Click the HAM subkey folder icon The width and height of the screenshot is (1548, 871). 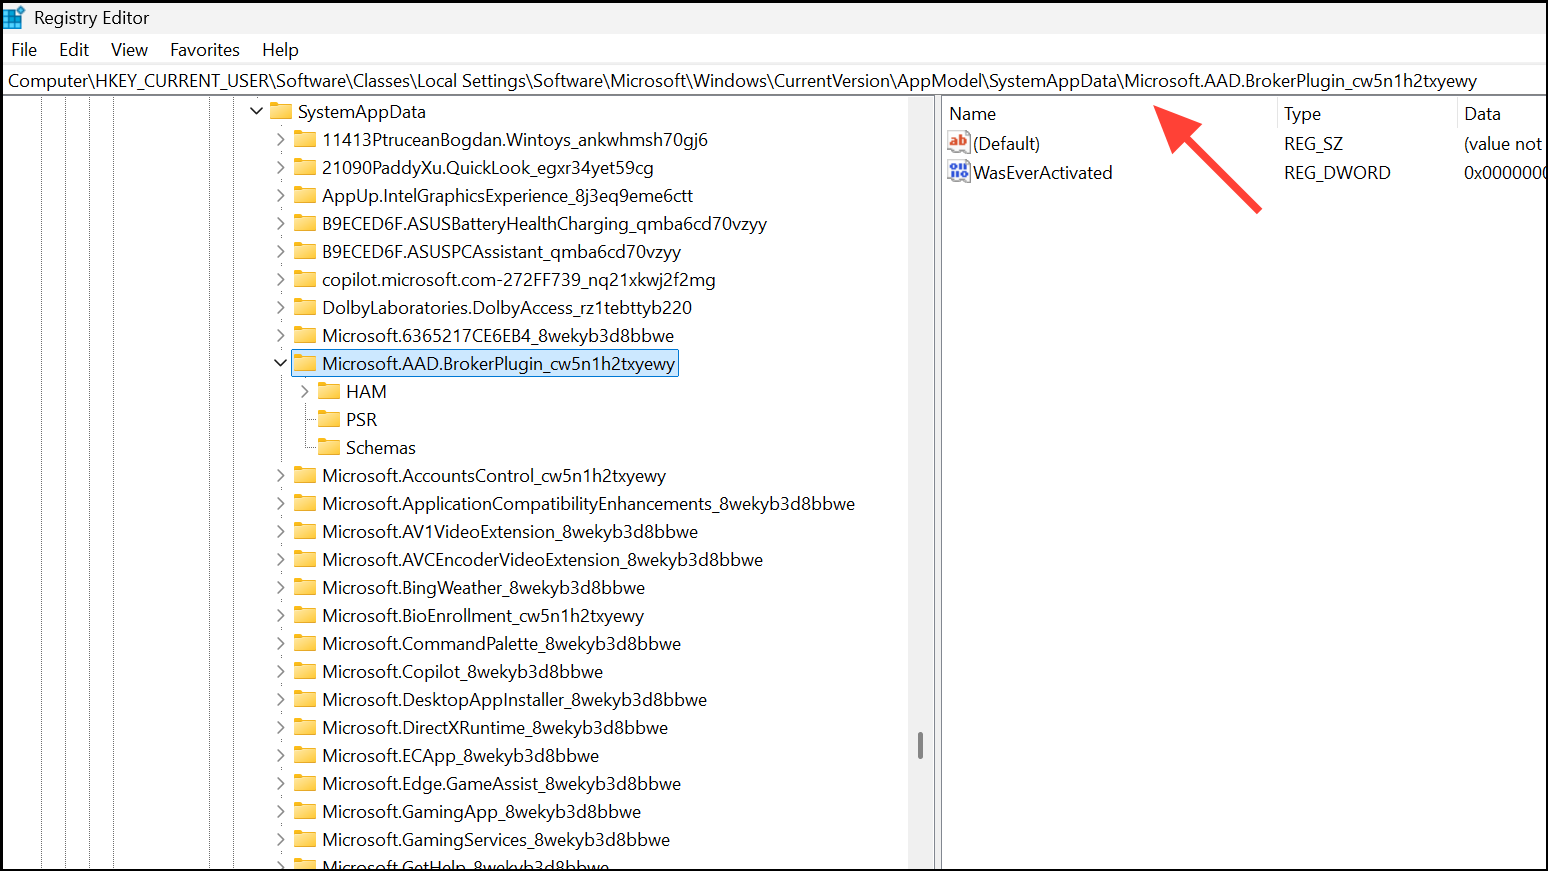329,392
